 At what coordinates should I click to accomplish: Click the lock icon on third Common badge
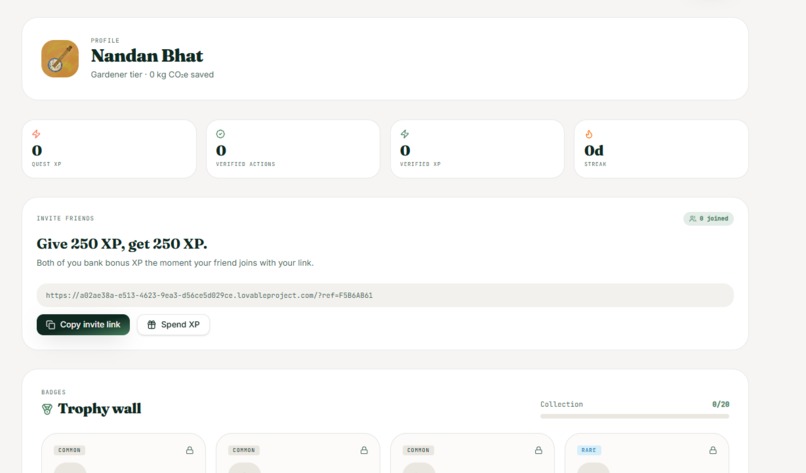pyautogui.click(x=539, y=450)
